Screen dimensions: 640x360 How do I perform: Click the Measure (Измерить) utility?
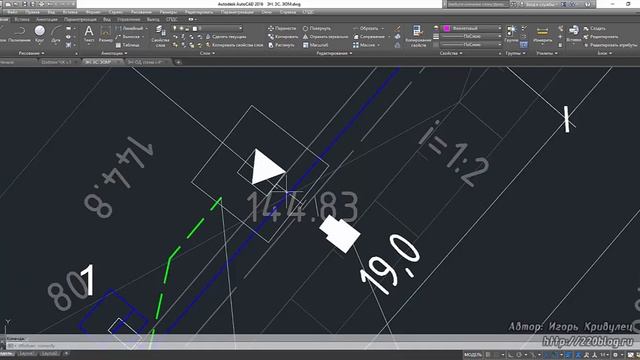click(x=542, y=34)
